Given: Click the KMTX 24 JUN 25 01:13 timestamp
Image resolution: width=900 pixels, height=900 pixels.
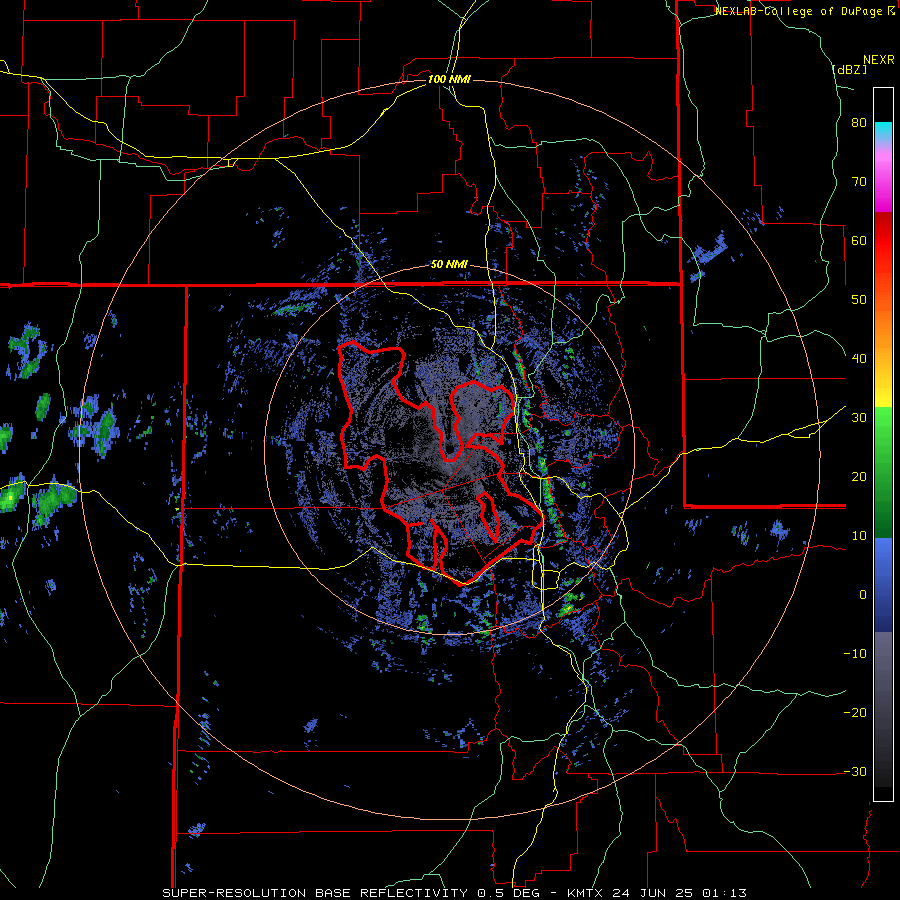Looking at the screenshot, I should [657, 893].
